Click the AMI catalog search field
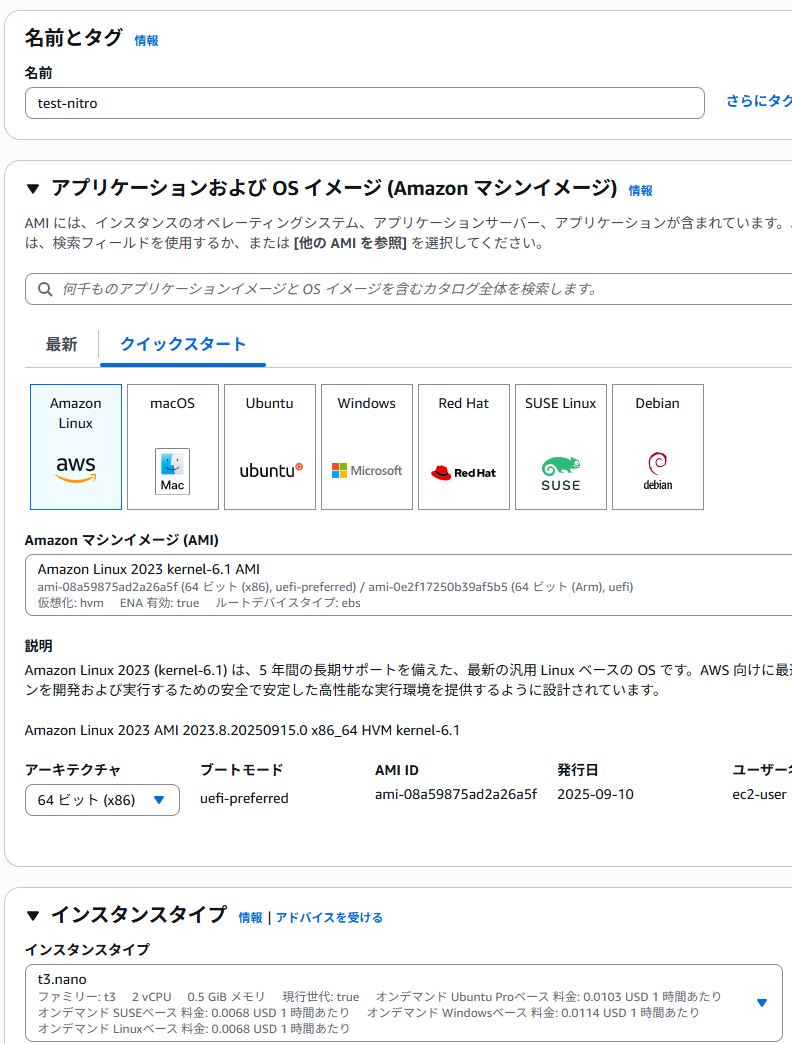 [x=409, y=289]
